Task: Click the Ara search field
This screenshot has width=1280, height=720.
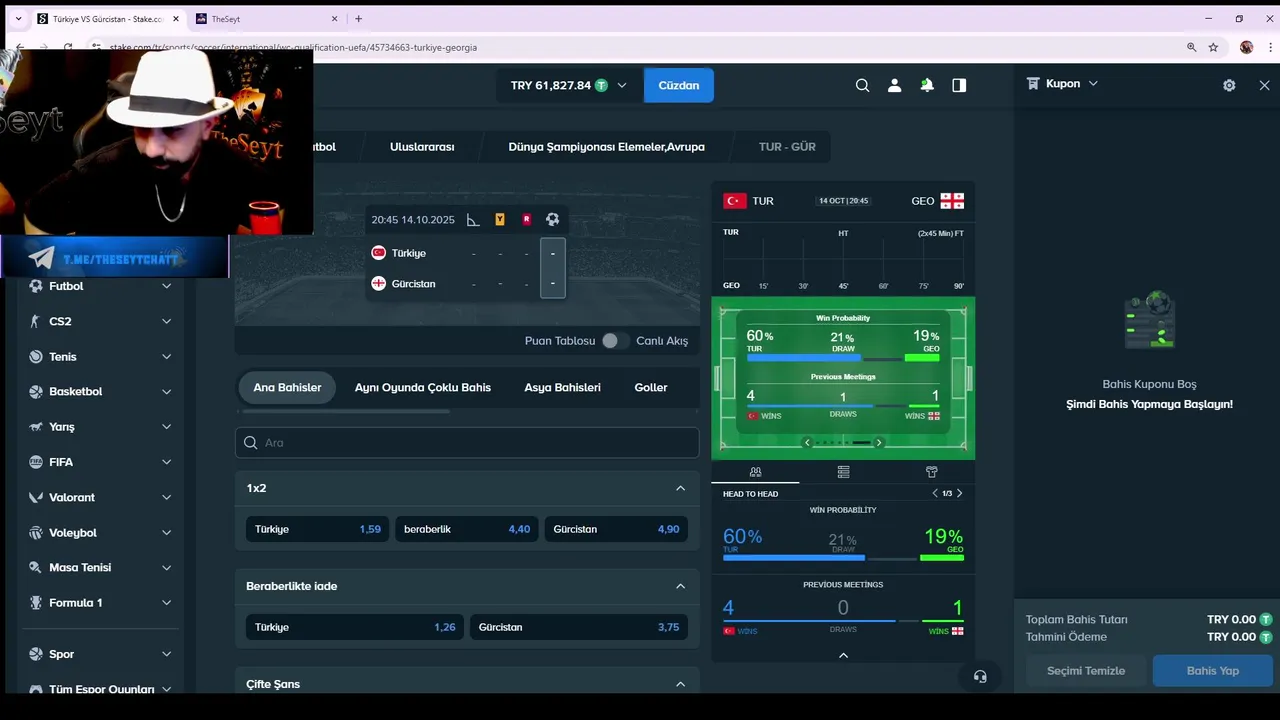Action: click(467, 443)
